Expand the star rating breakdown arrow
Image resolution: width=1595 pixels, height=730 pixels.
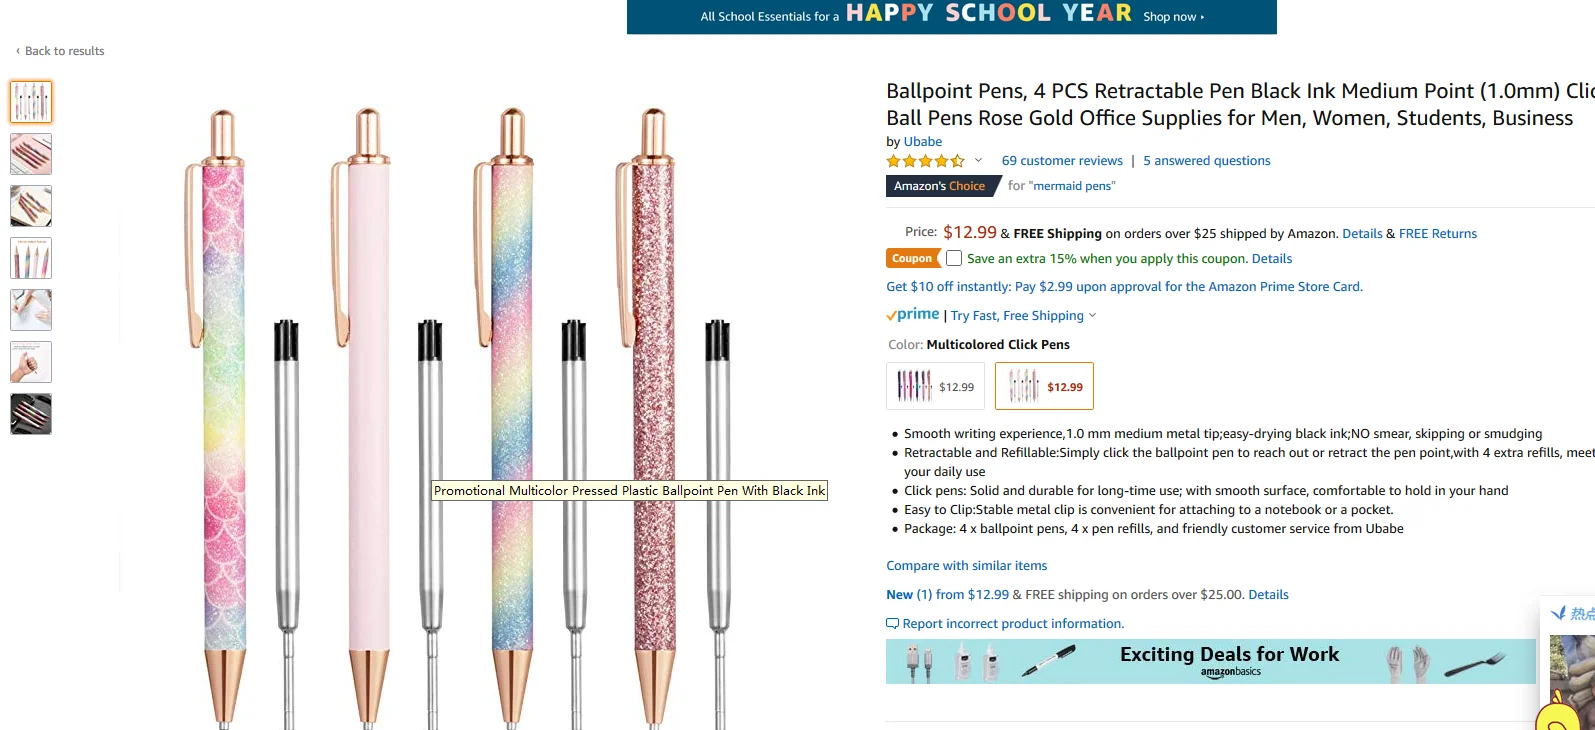pos(978,161)
